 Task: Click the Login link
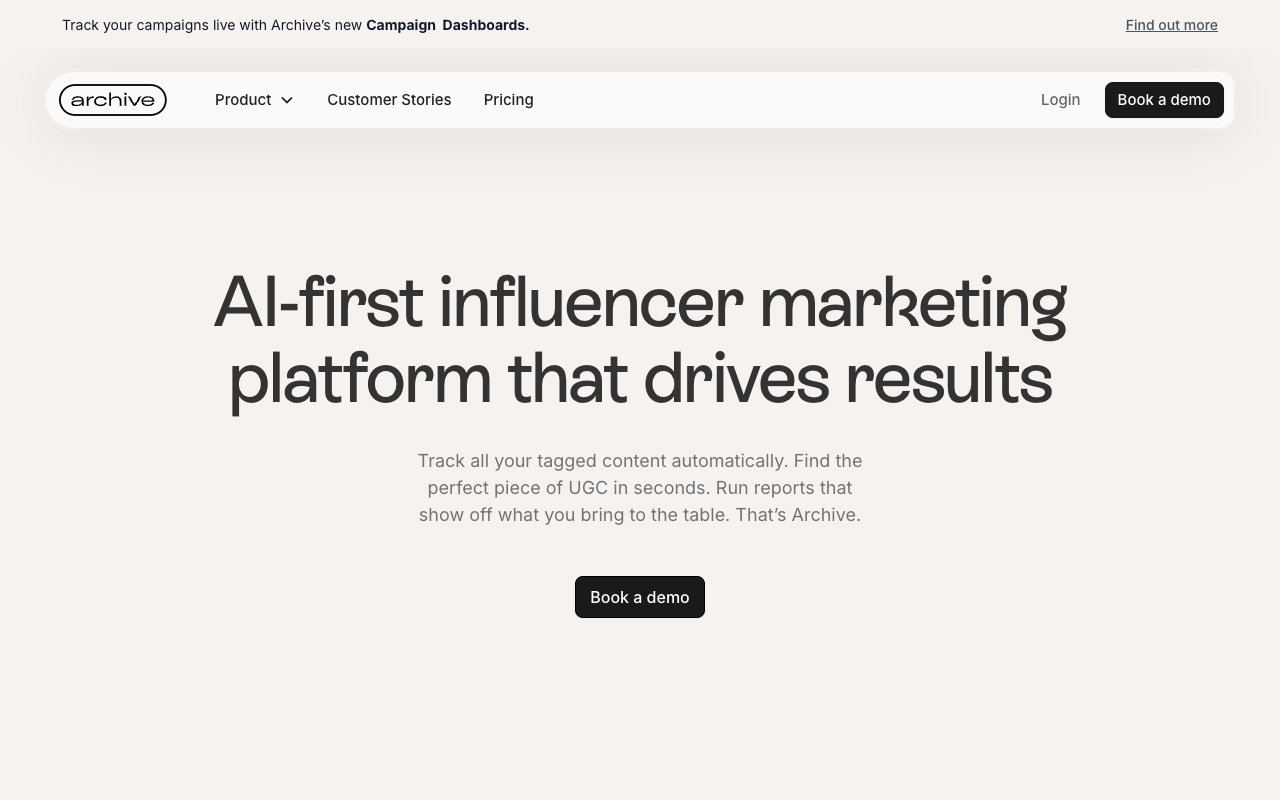point(1060,100)
